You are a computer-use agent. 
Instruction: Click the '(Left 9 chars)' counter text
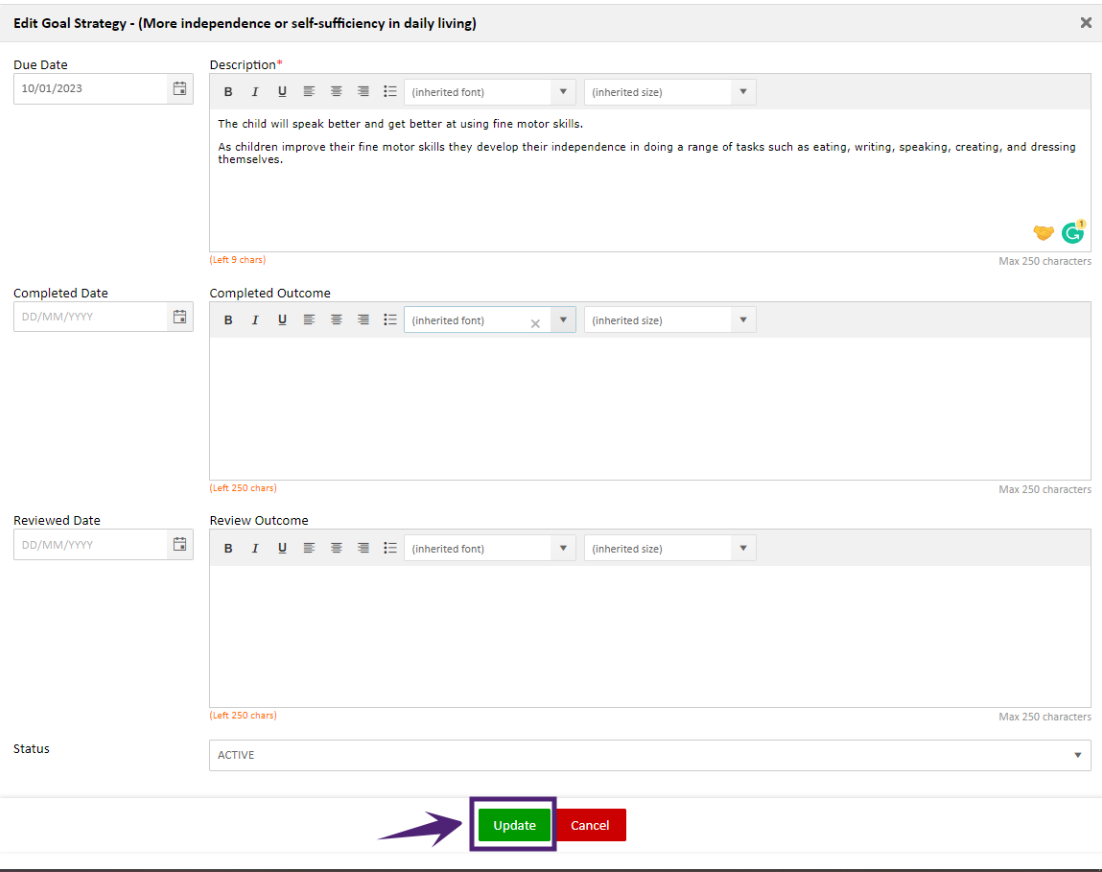point(238,260)
